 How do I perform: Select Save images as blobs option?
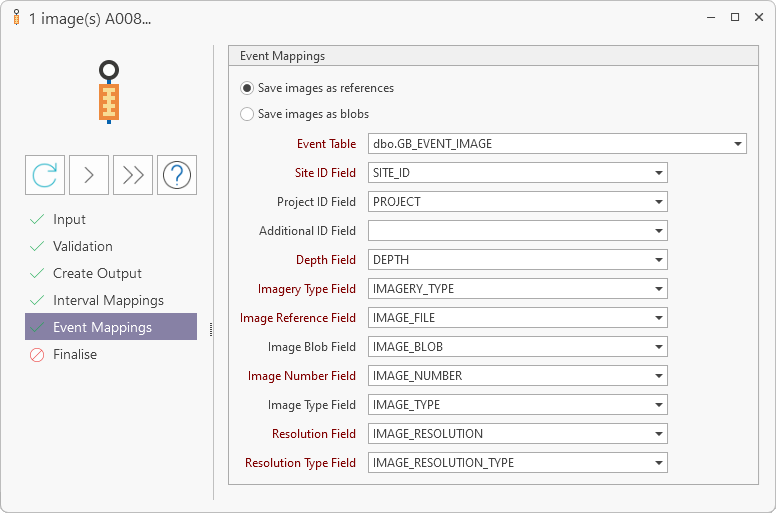(247, 114)
